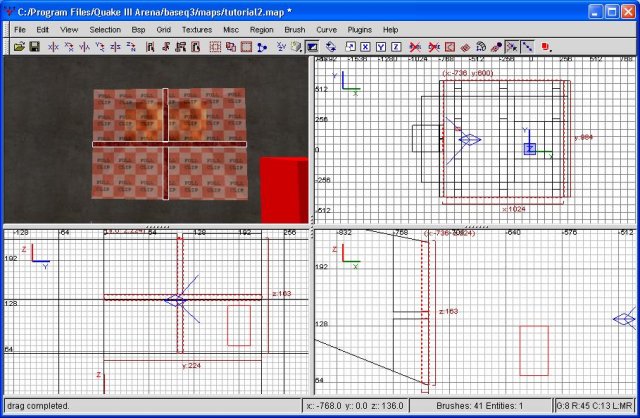
Task: Apply CSG Merge to brushes
Action: (x=231, y=47)
